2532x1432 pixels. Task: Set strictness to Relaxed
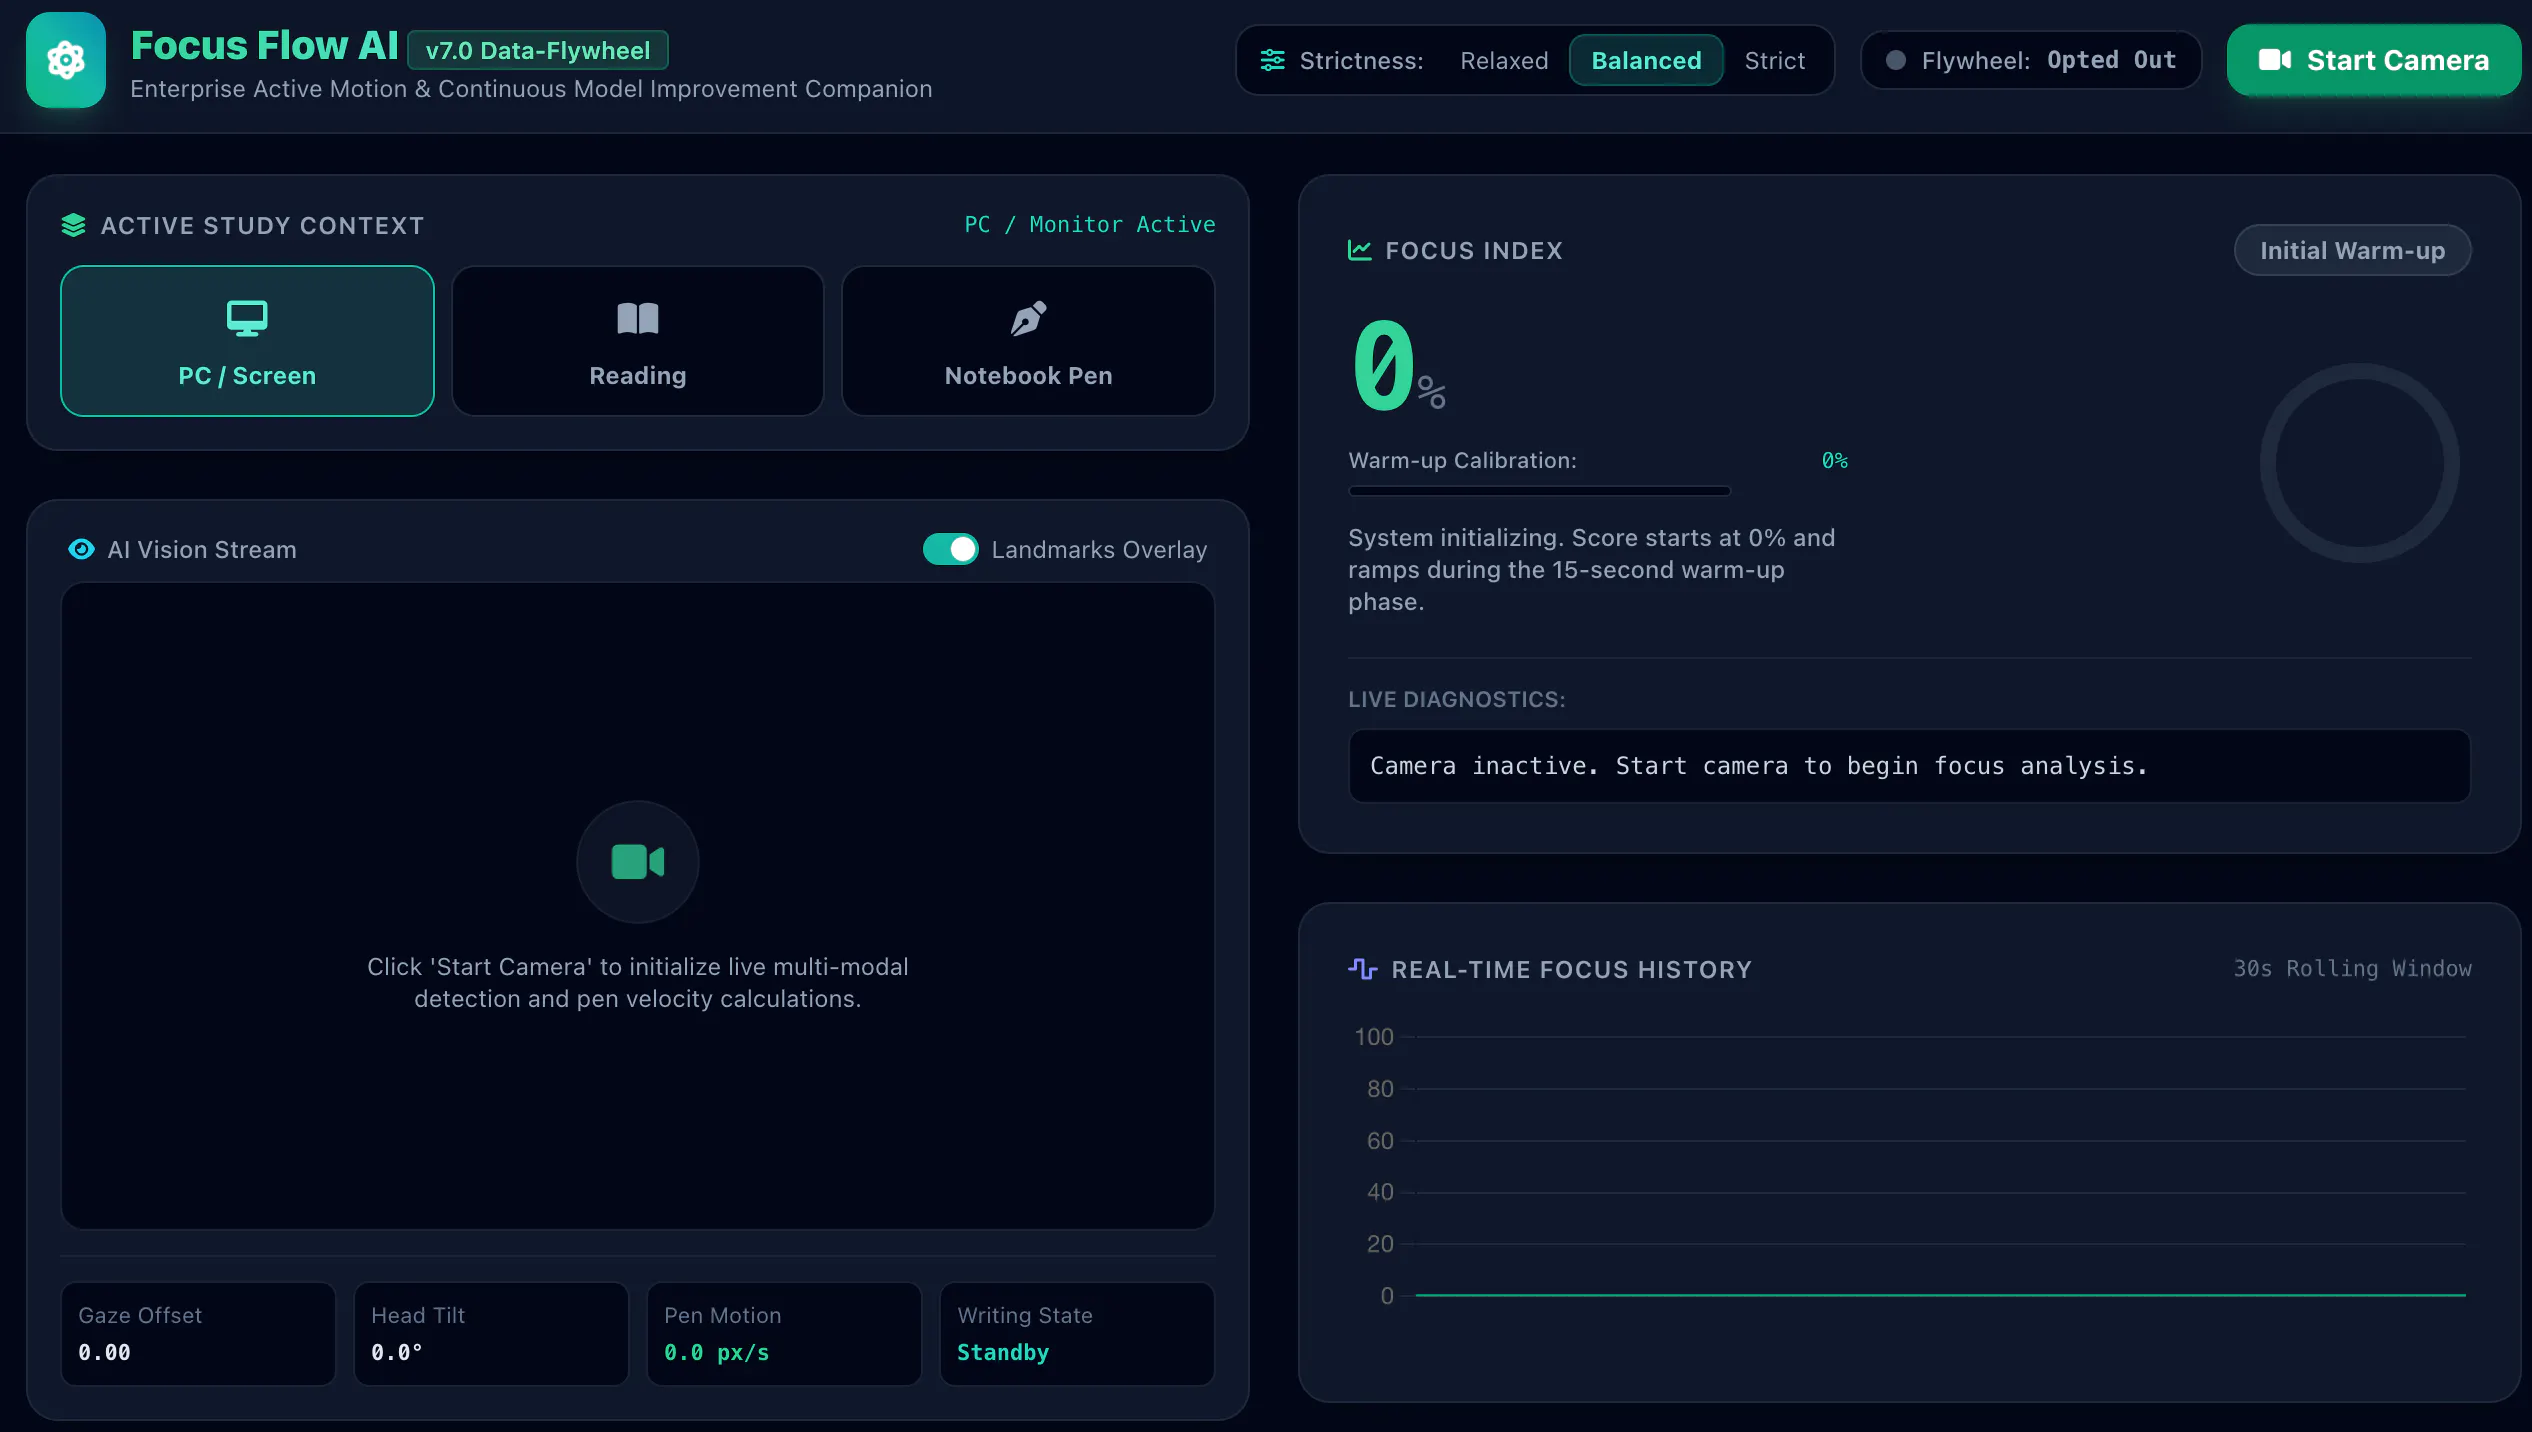[x=1504, y=60]
